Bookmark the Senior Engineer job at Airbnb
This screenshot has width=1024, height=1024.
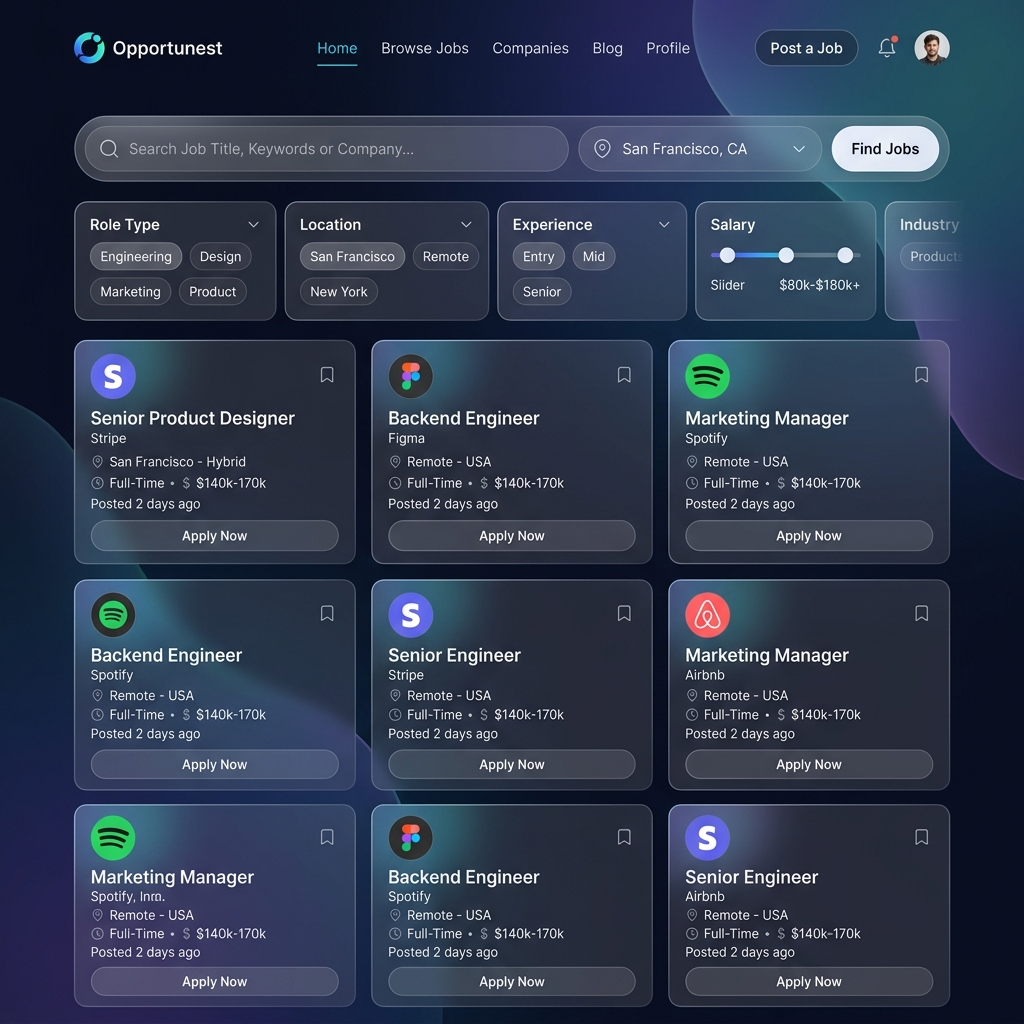pyautogui.click(x=921, y=837)
